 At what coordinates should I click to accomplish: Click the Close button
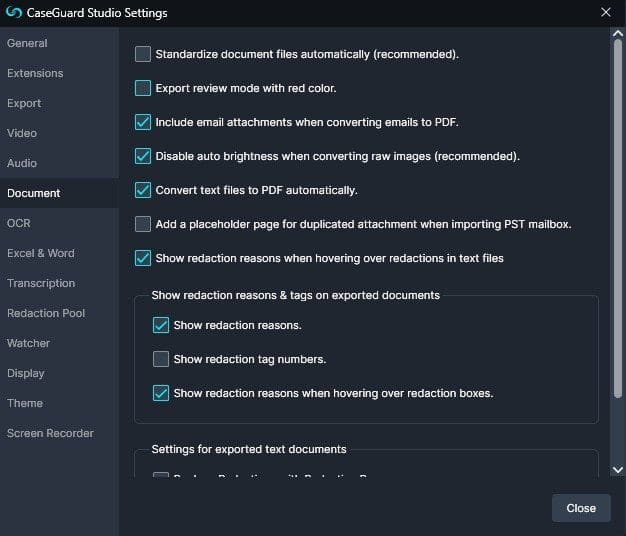(581, 508)
